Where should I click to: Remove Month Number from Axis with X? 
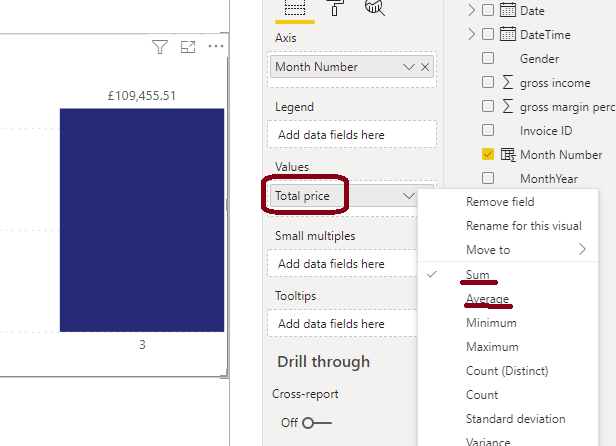425,67
